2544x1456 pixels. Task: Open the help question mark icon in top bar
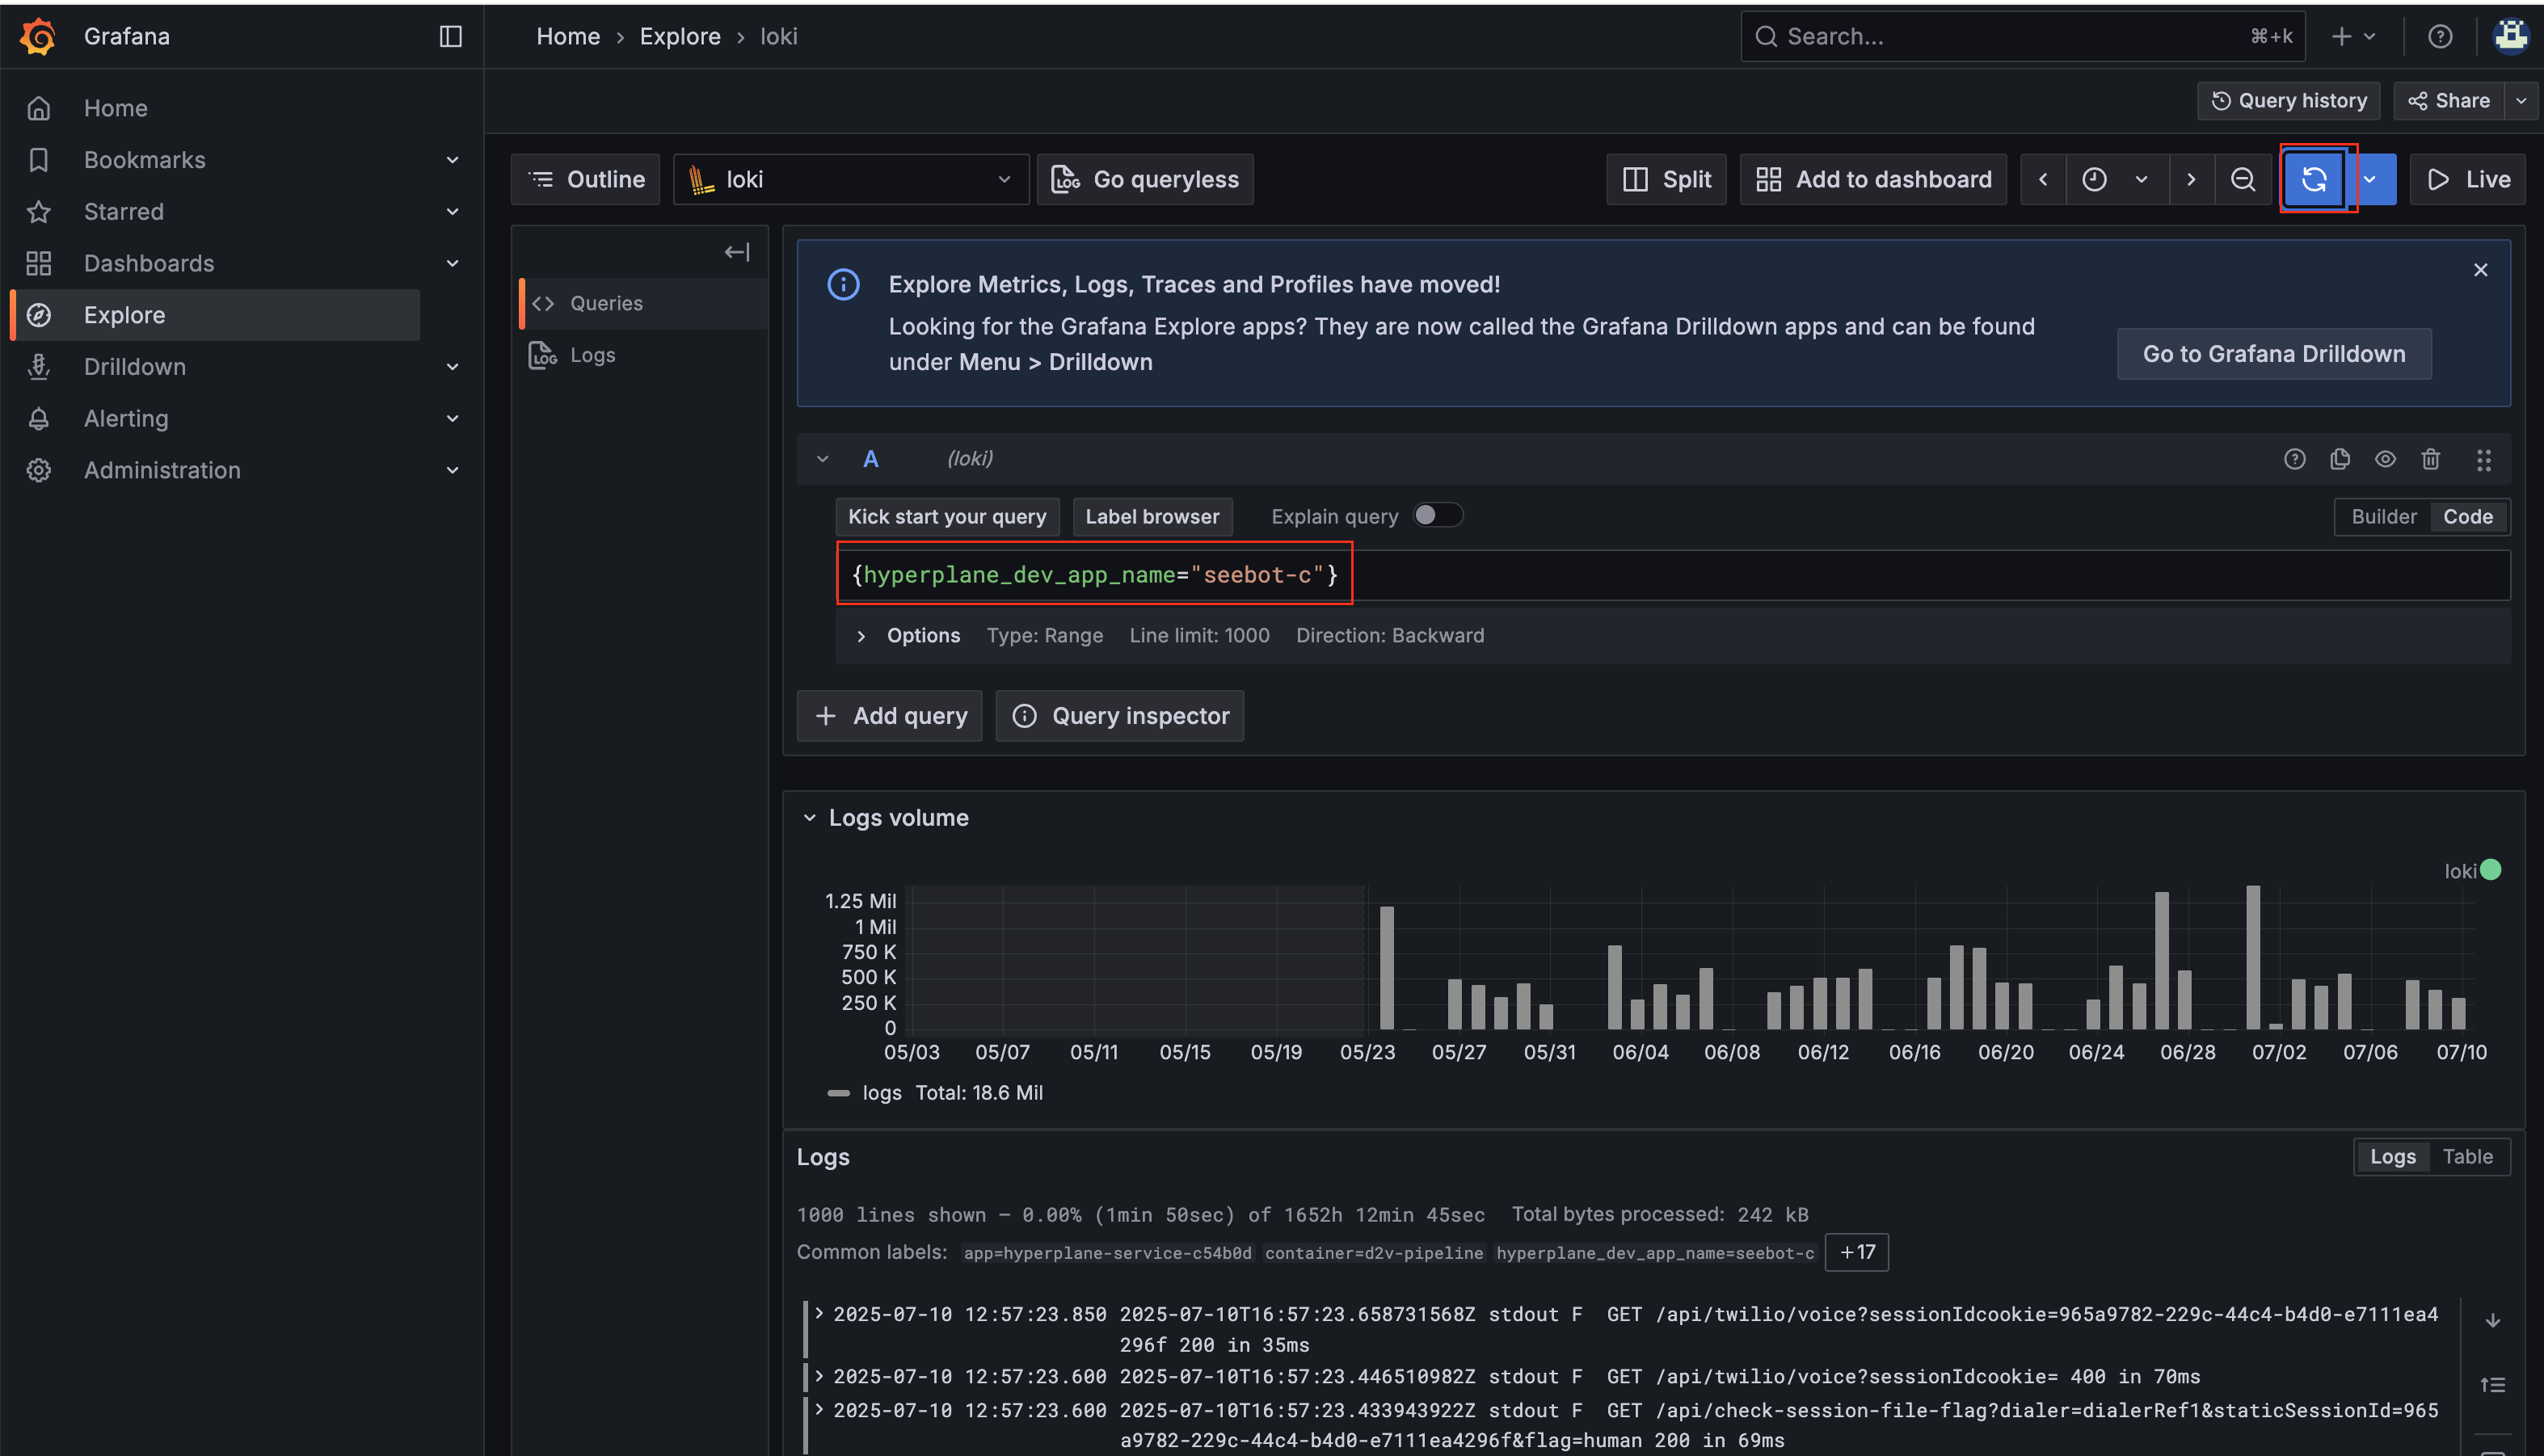[x=2440, y=36]
